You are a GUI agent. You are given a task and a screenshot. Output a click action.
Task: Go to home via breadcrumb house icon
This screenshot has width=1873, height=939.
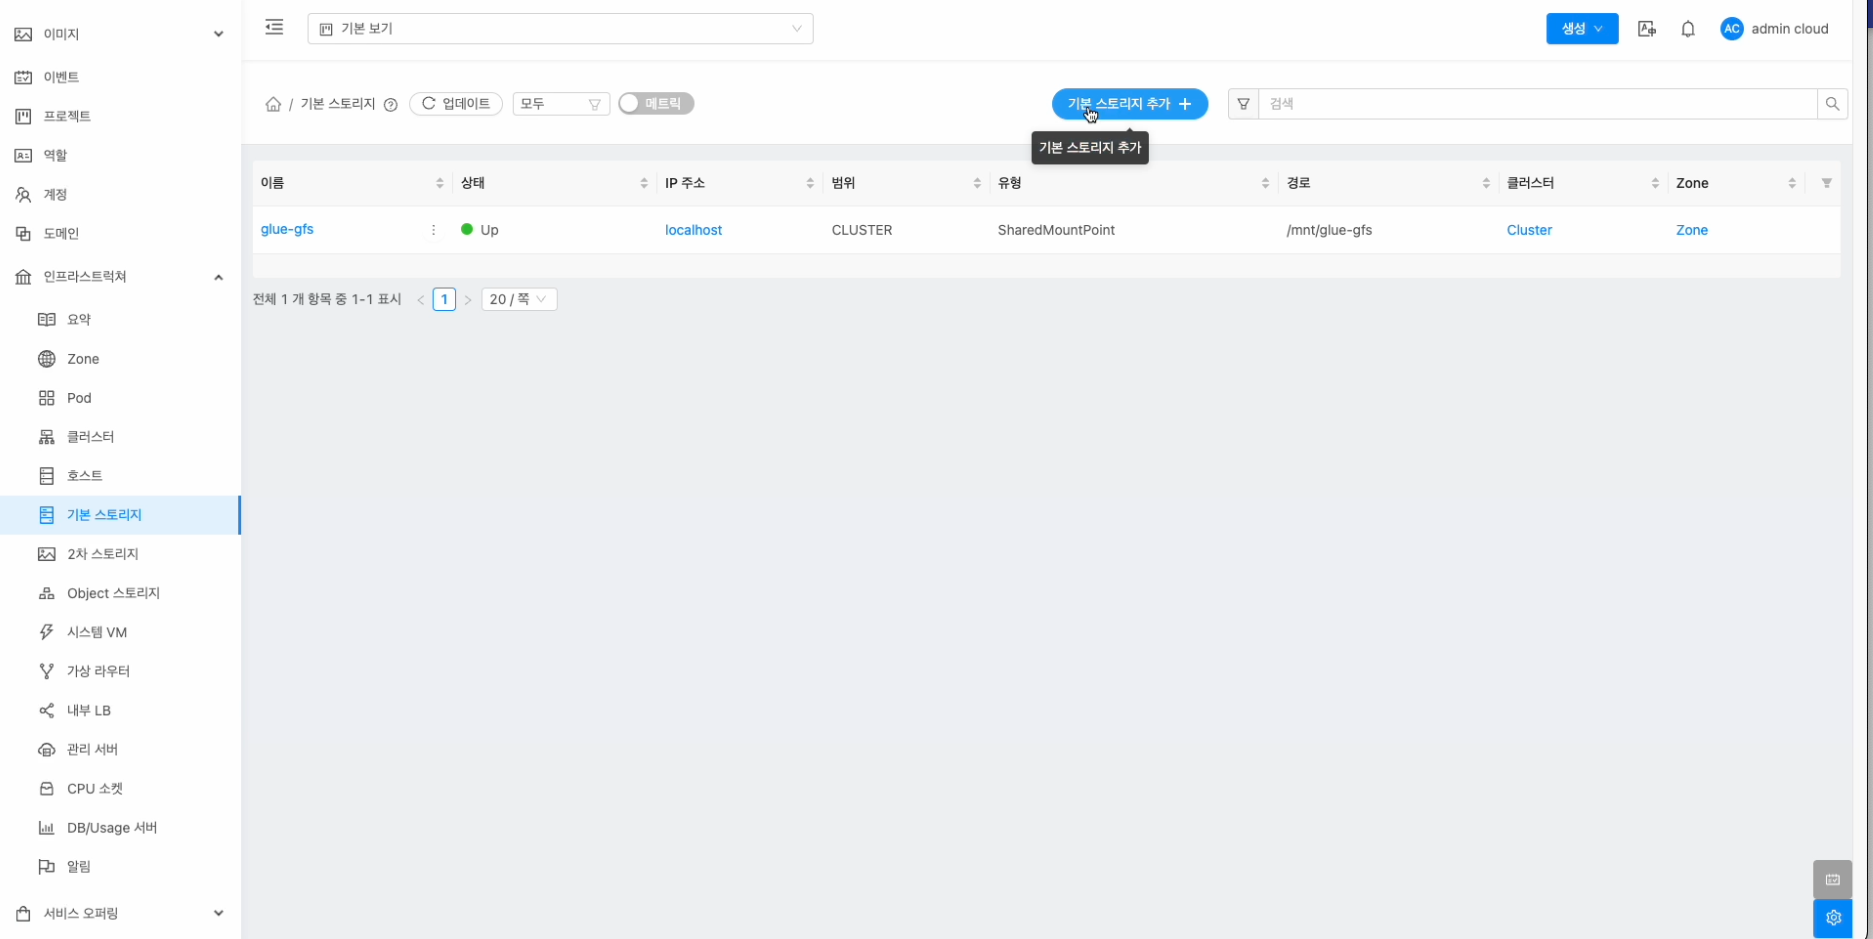click(273, 104)
